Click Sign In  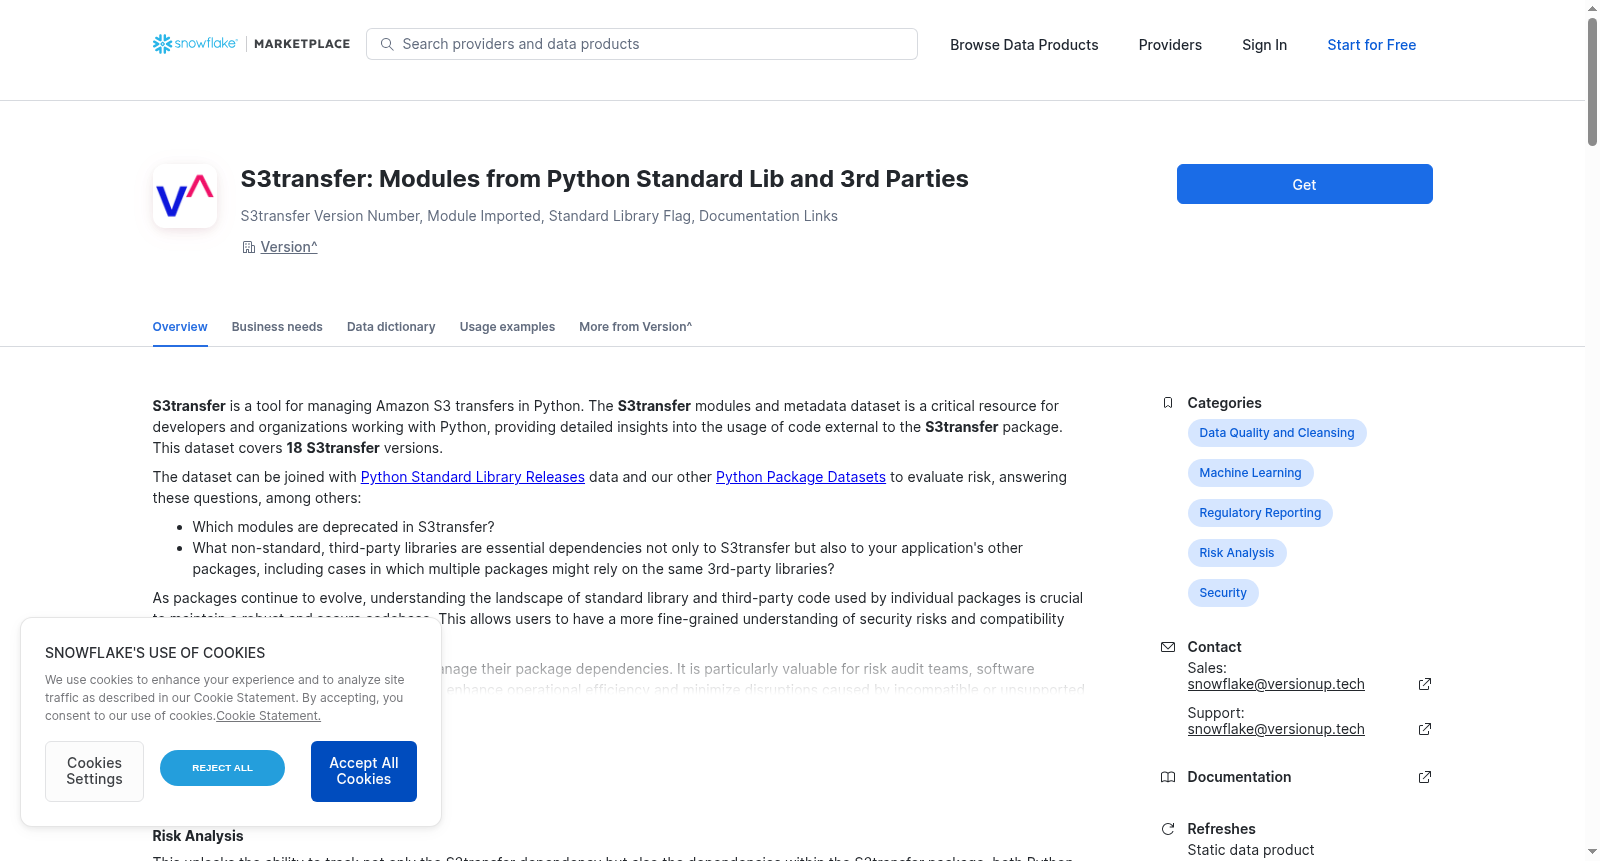pos(1265,45)
